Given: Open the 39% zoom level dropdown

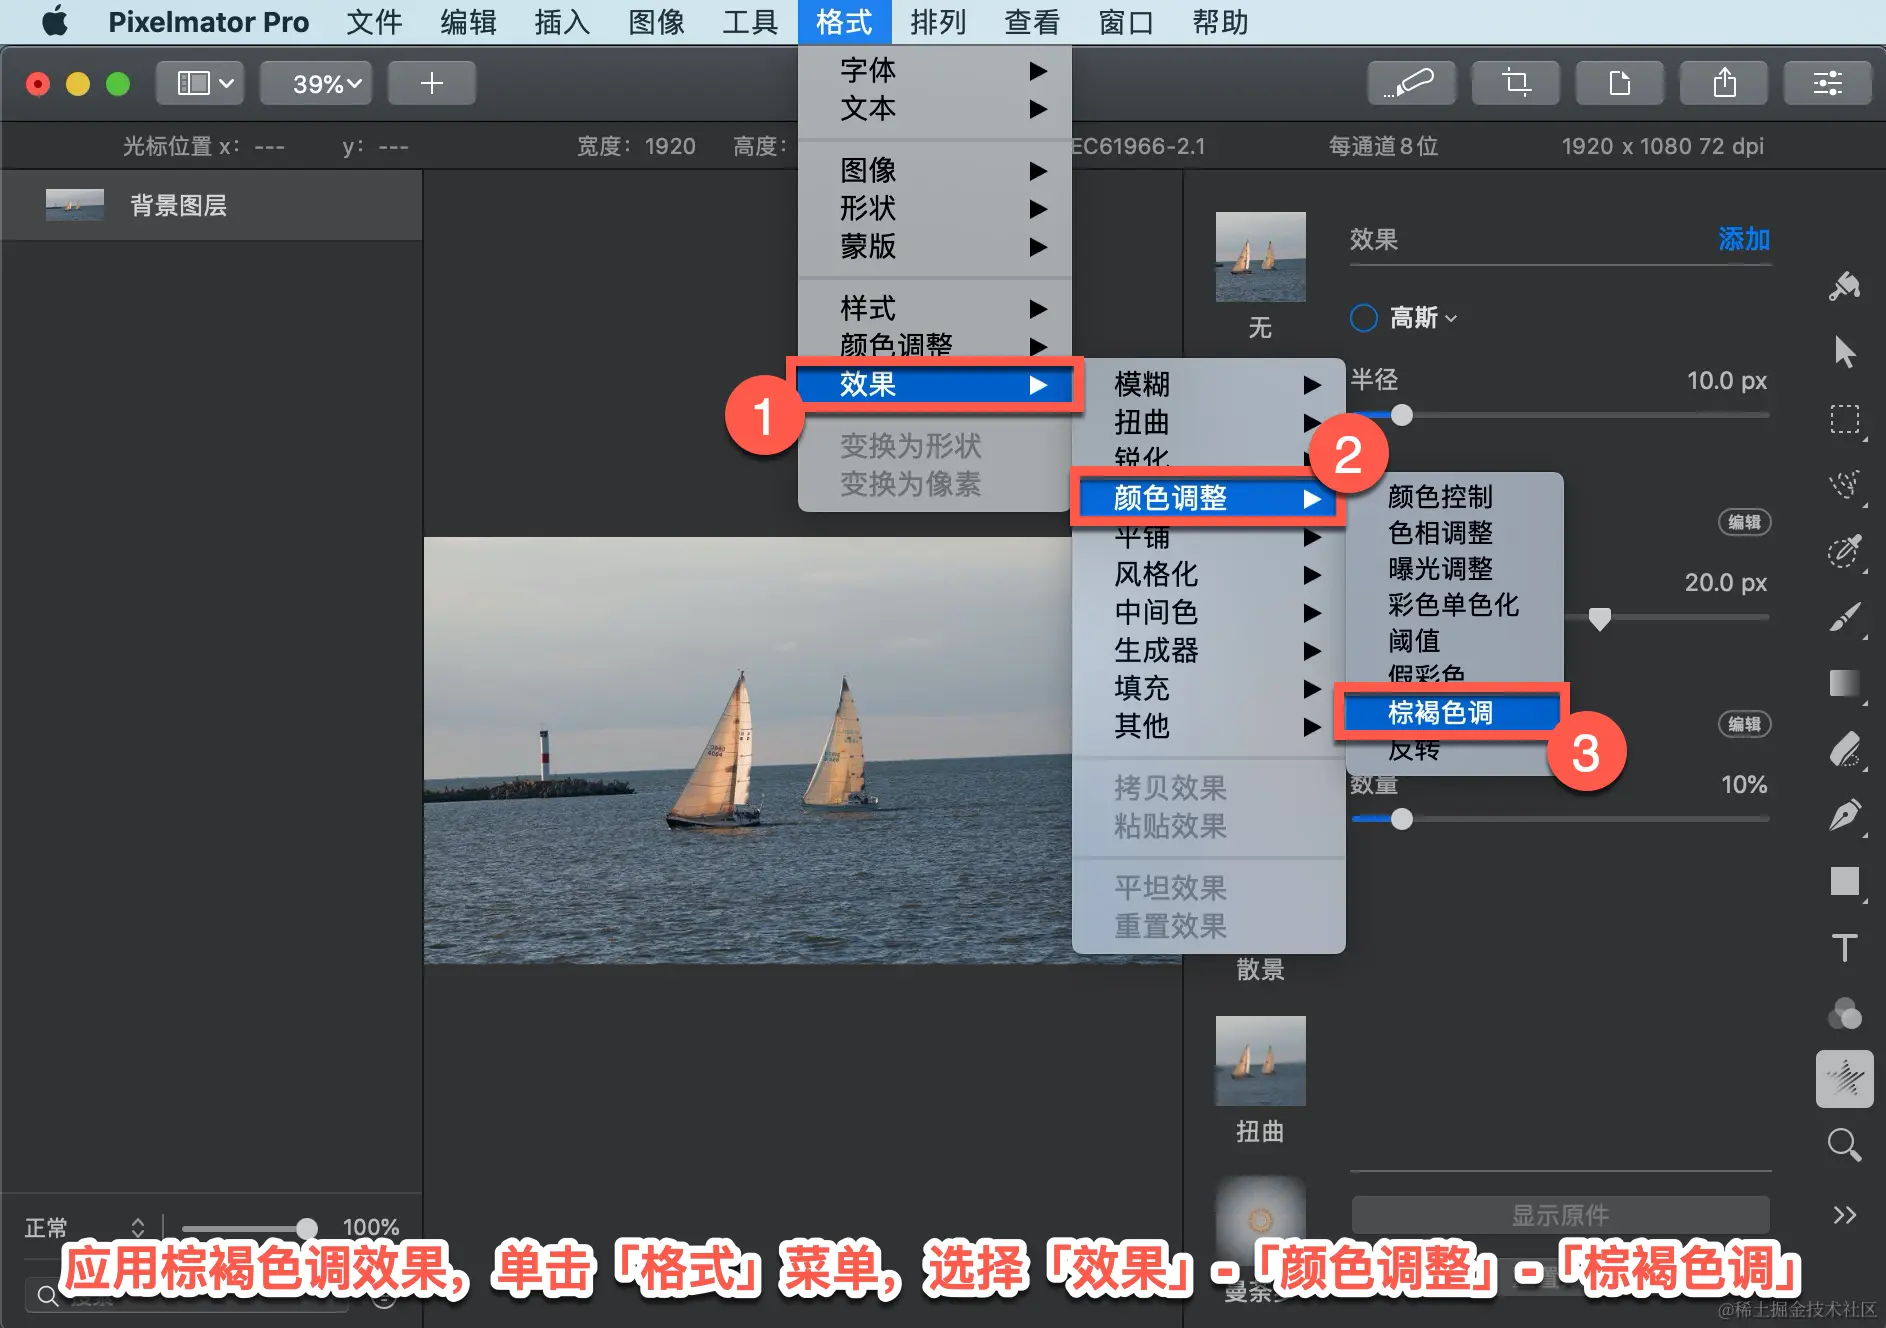Looking at the screenshot, I should (316, 83).
